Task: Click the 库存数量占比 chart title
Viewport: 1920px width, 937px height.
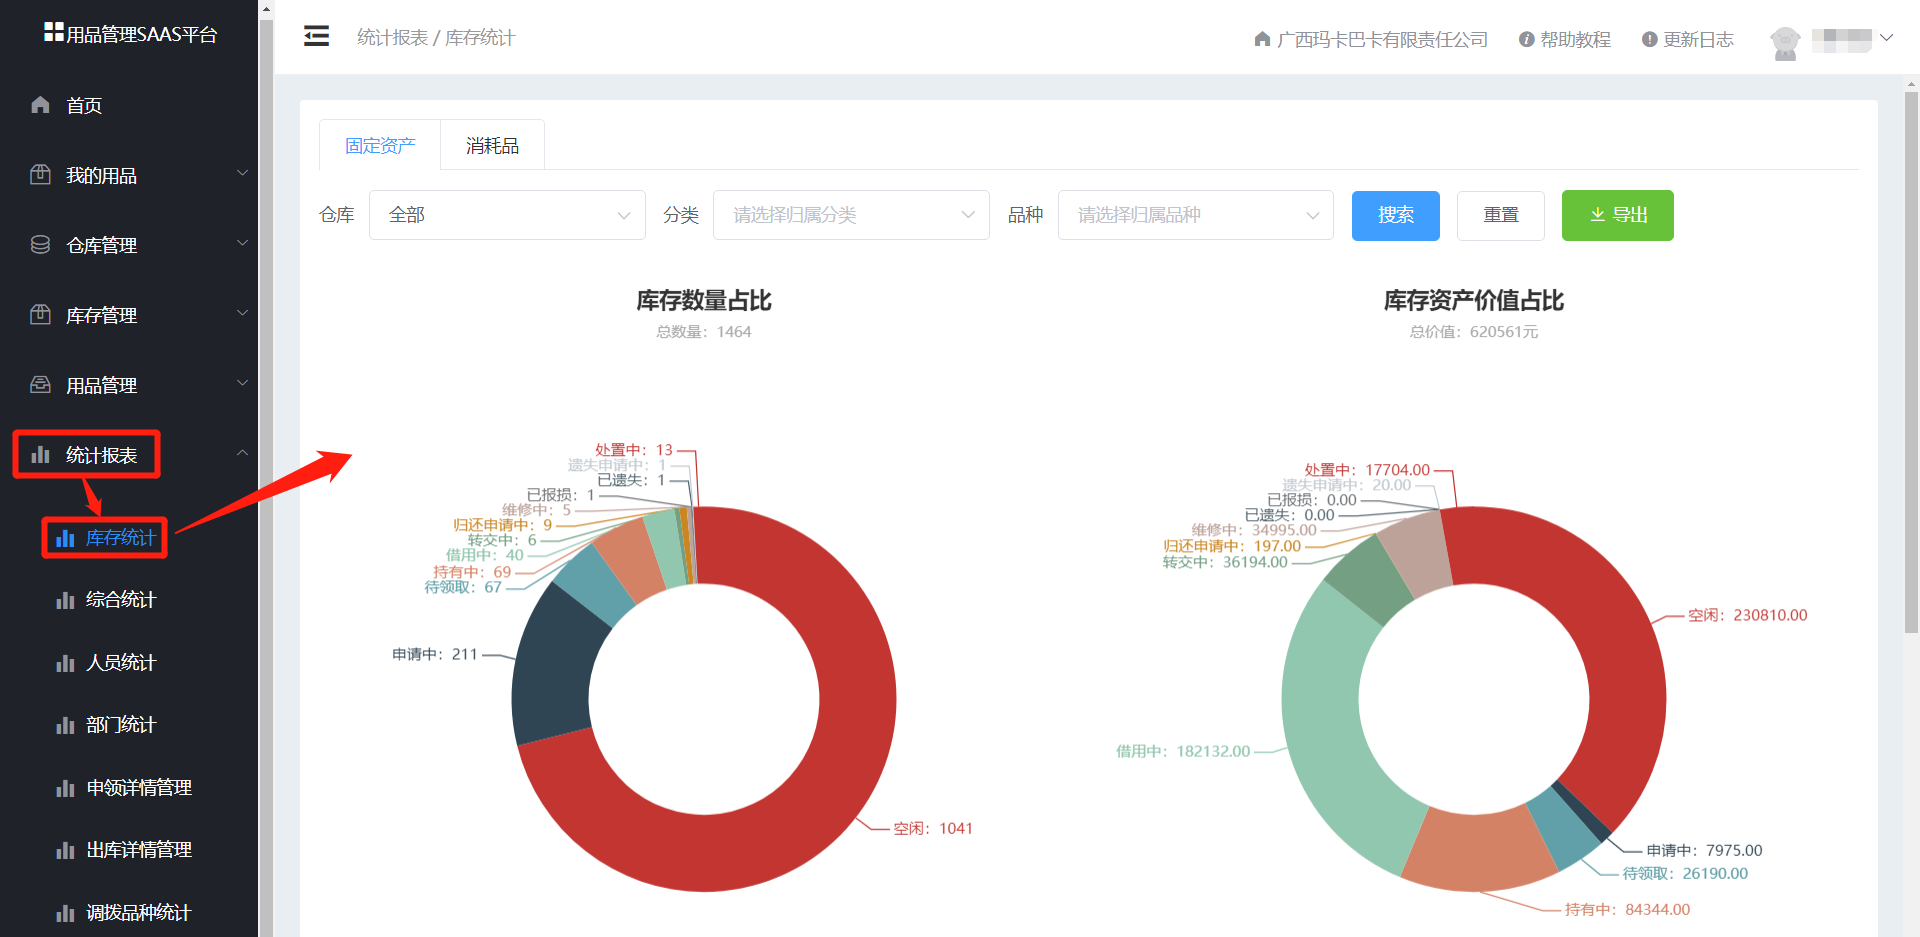Action: point(704,300)
